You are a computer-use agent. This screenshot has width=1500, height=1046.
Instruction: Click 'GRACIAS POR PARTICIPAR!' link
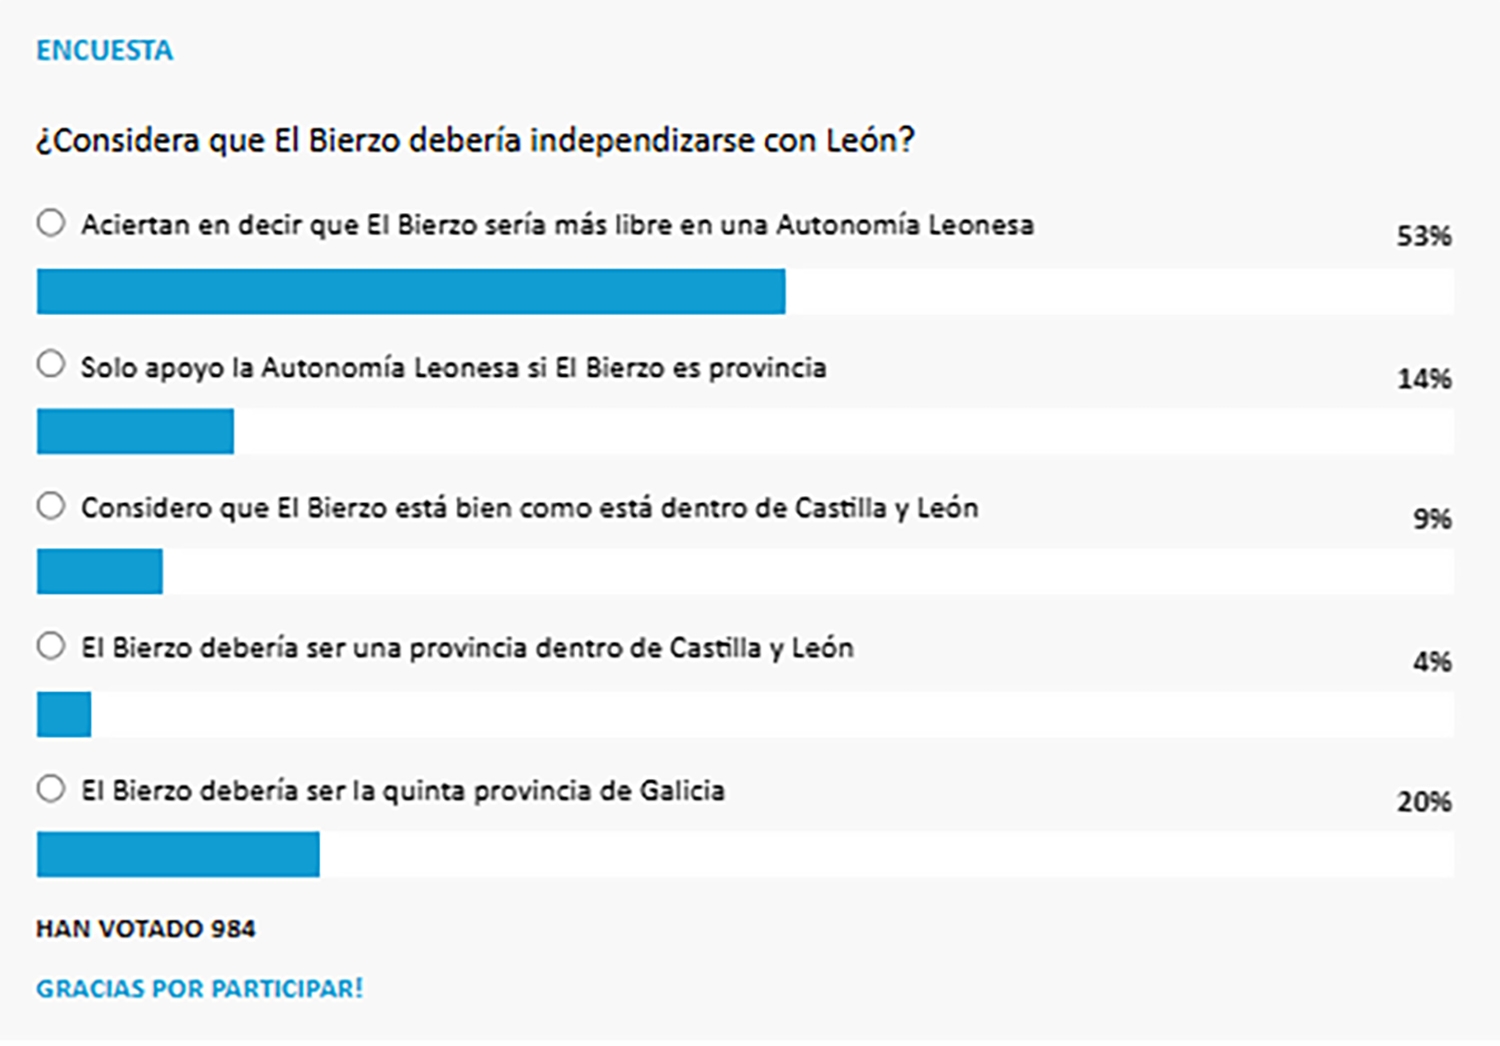click(x=200, y=988)
